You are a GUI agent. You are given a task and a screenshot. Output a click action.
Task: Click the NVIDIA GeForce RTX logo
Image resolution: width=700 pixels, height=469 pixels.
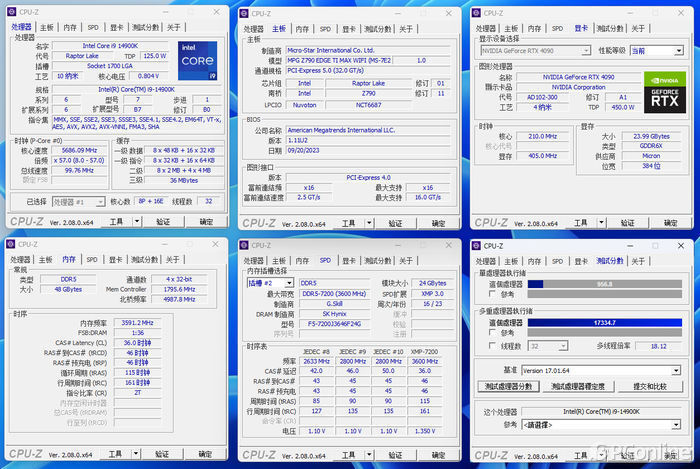[665, 92]
